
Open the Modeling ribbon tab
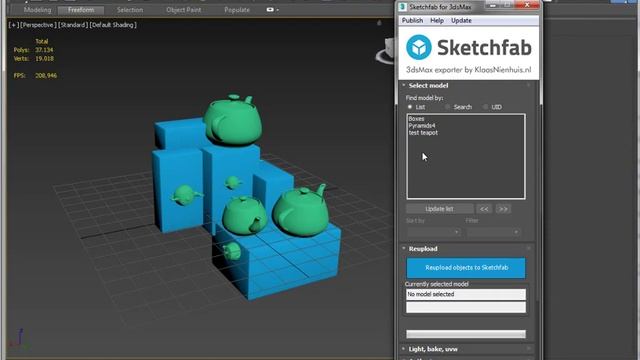click(37, 10)
